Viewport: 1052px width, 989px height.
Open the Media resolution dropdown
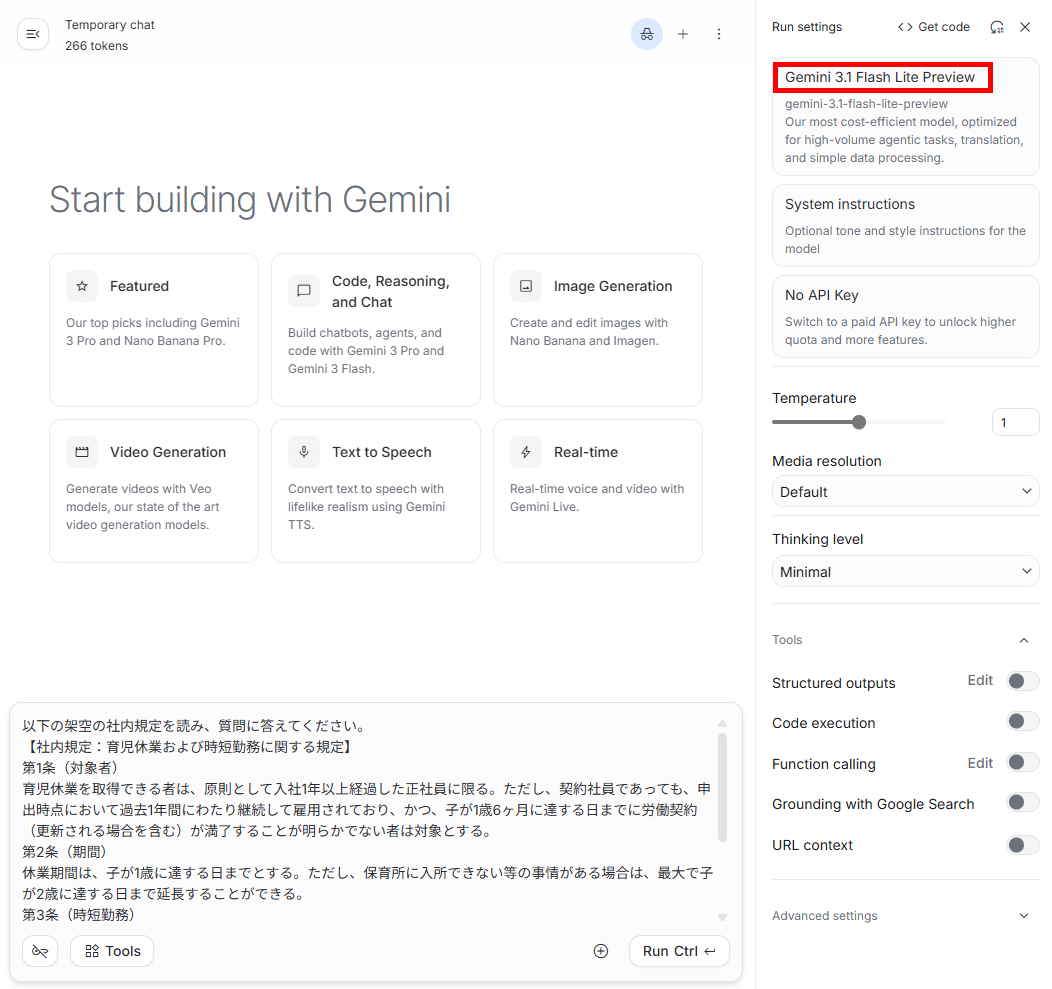pyautogui.click(x=905, y=492)
